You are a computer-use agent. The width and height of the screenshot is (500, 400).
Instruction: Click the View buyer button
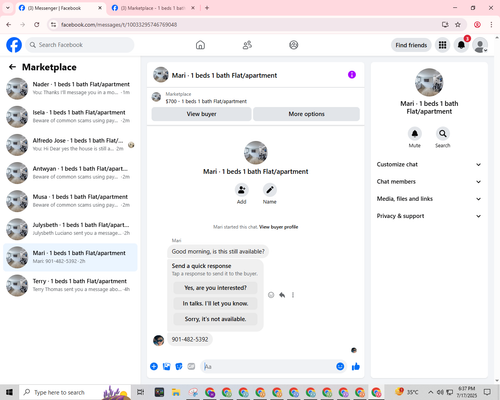[201, 114]
